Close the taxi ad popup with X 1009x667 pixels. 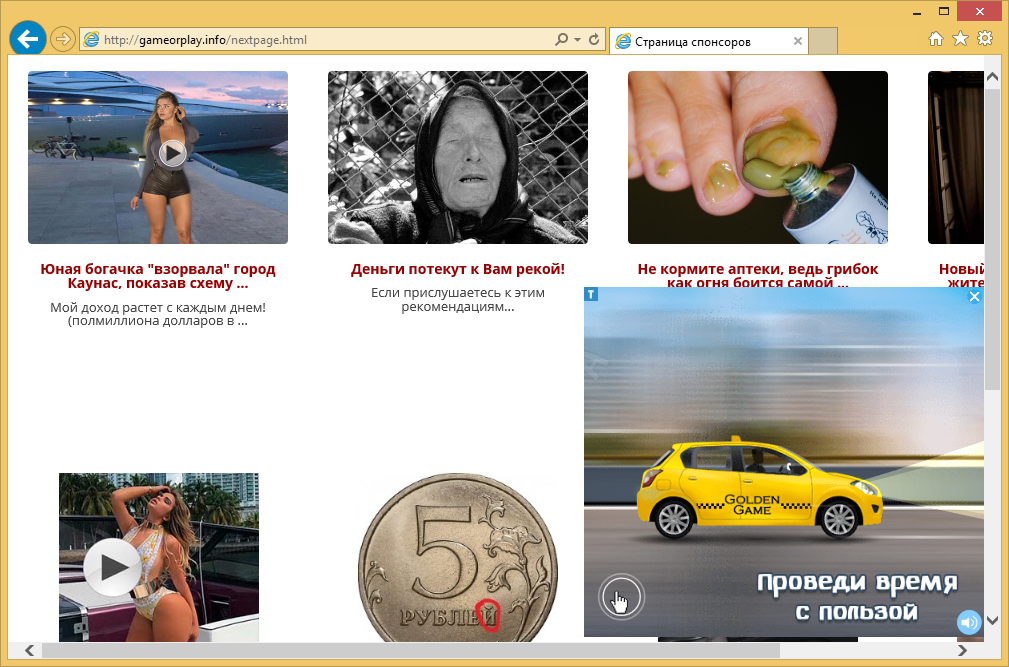click(974, 297)
